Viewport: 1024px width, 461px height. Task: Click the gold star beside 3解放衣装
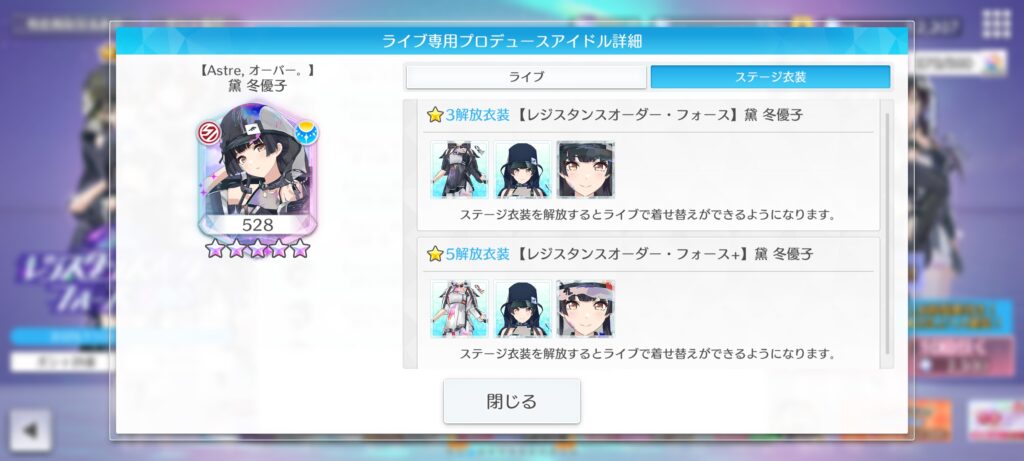click(435, 116)
